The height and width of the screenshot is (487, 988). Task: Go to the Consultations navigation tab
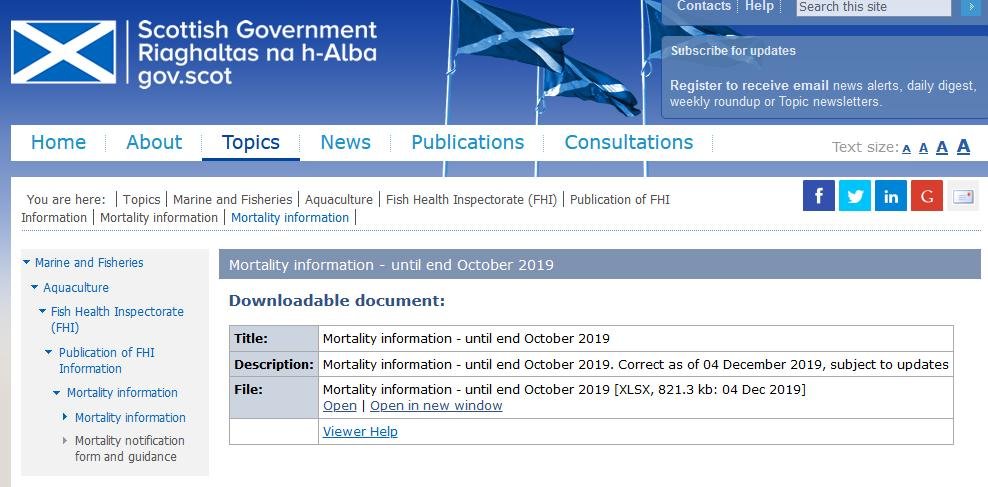pyautogui.click(x=628, y=142)
